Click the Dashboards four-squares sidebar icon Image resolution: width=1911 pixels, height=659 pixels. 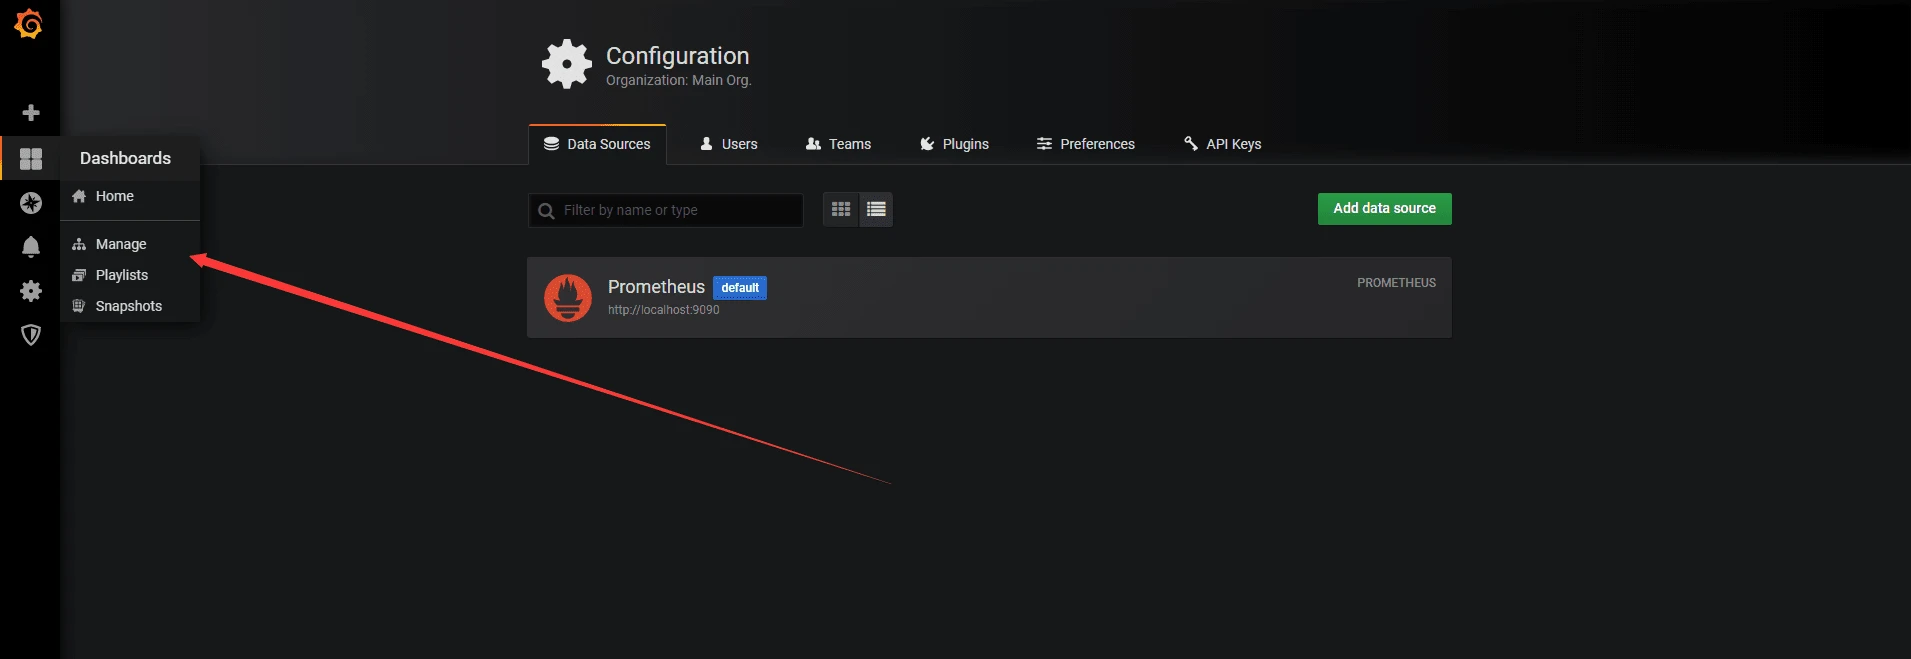coord(31,159)
